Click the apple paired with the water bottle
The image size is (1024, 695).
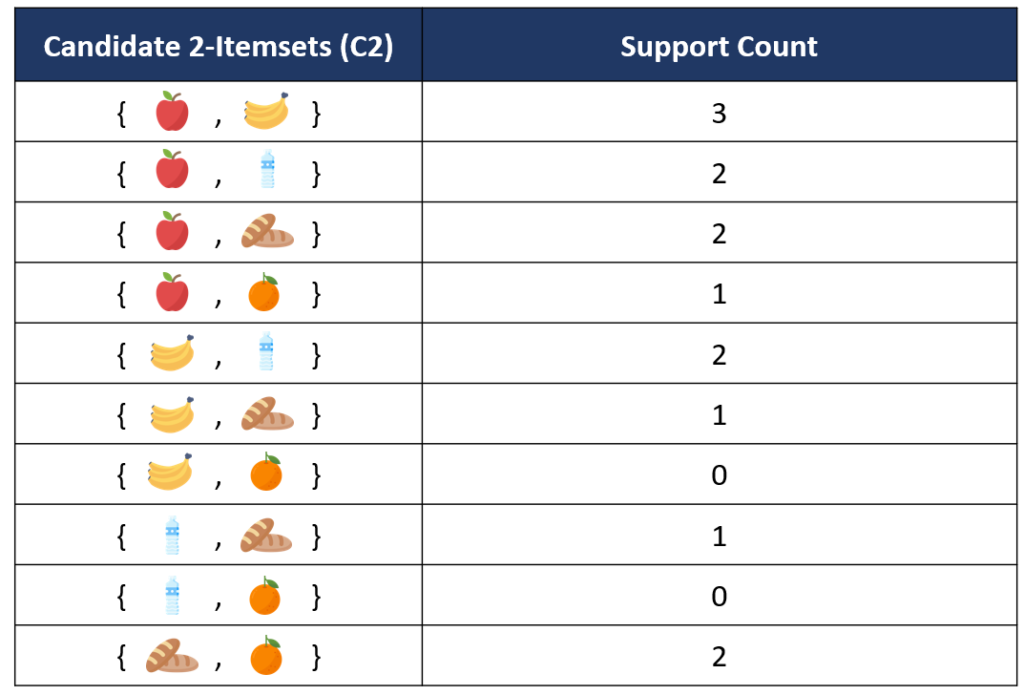coord(172,171)
